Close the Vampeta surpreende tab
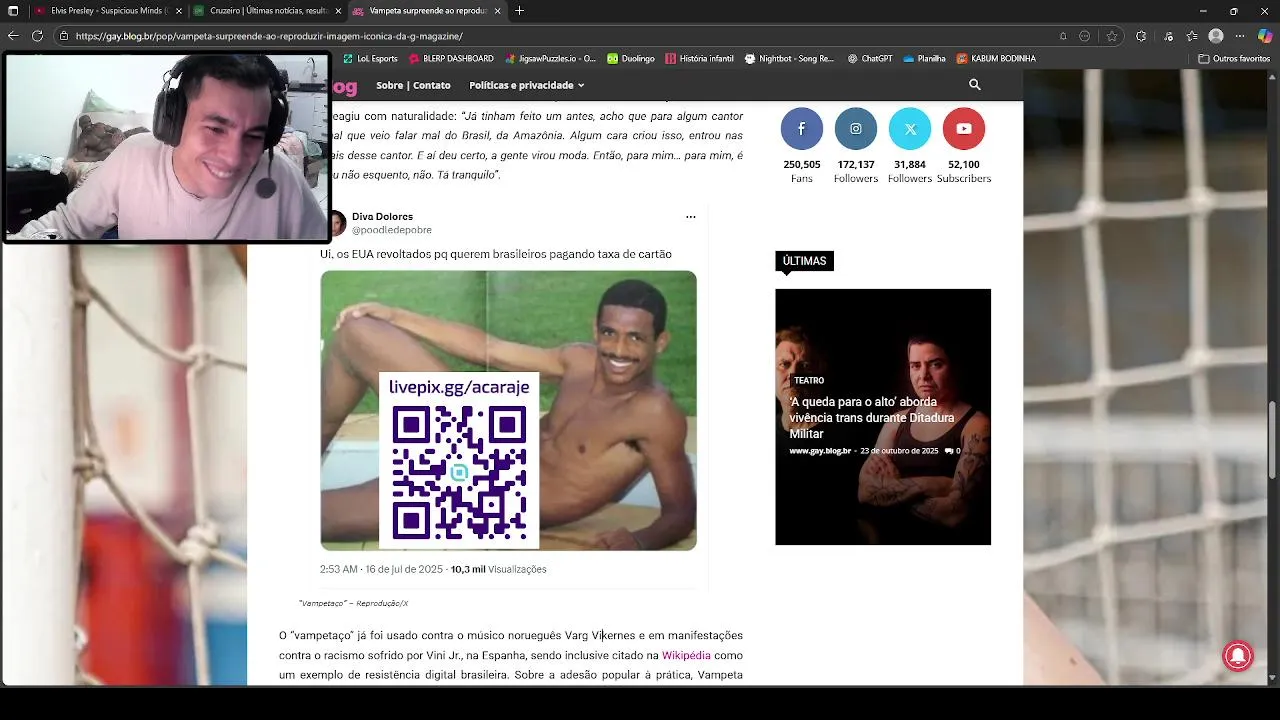Viewport: 1280px width, 720px height. point(497,11)
